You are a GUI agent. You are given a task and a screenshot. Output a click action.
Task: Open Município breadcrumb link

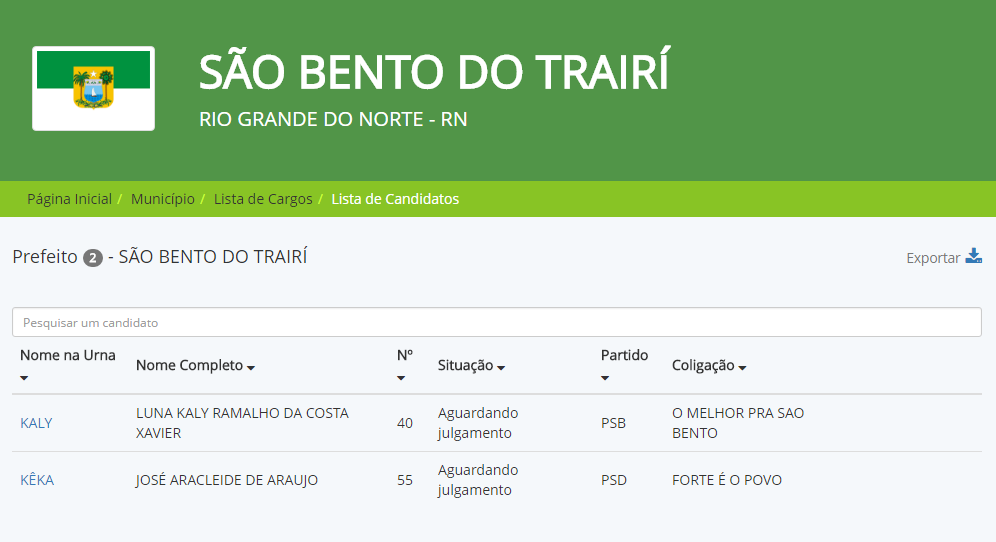162,199
